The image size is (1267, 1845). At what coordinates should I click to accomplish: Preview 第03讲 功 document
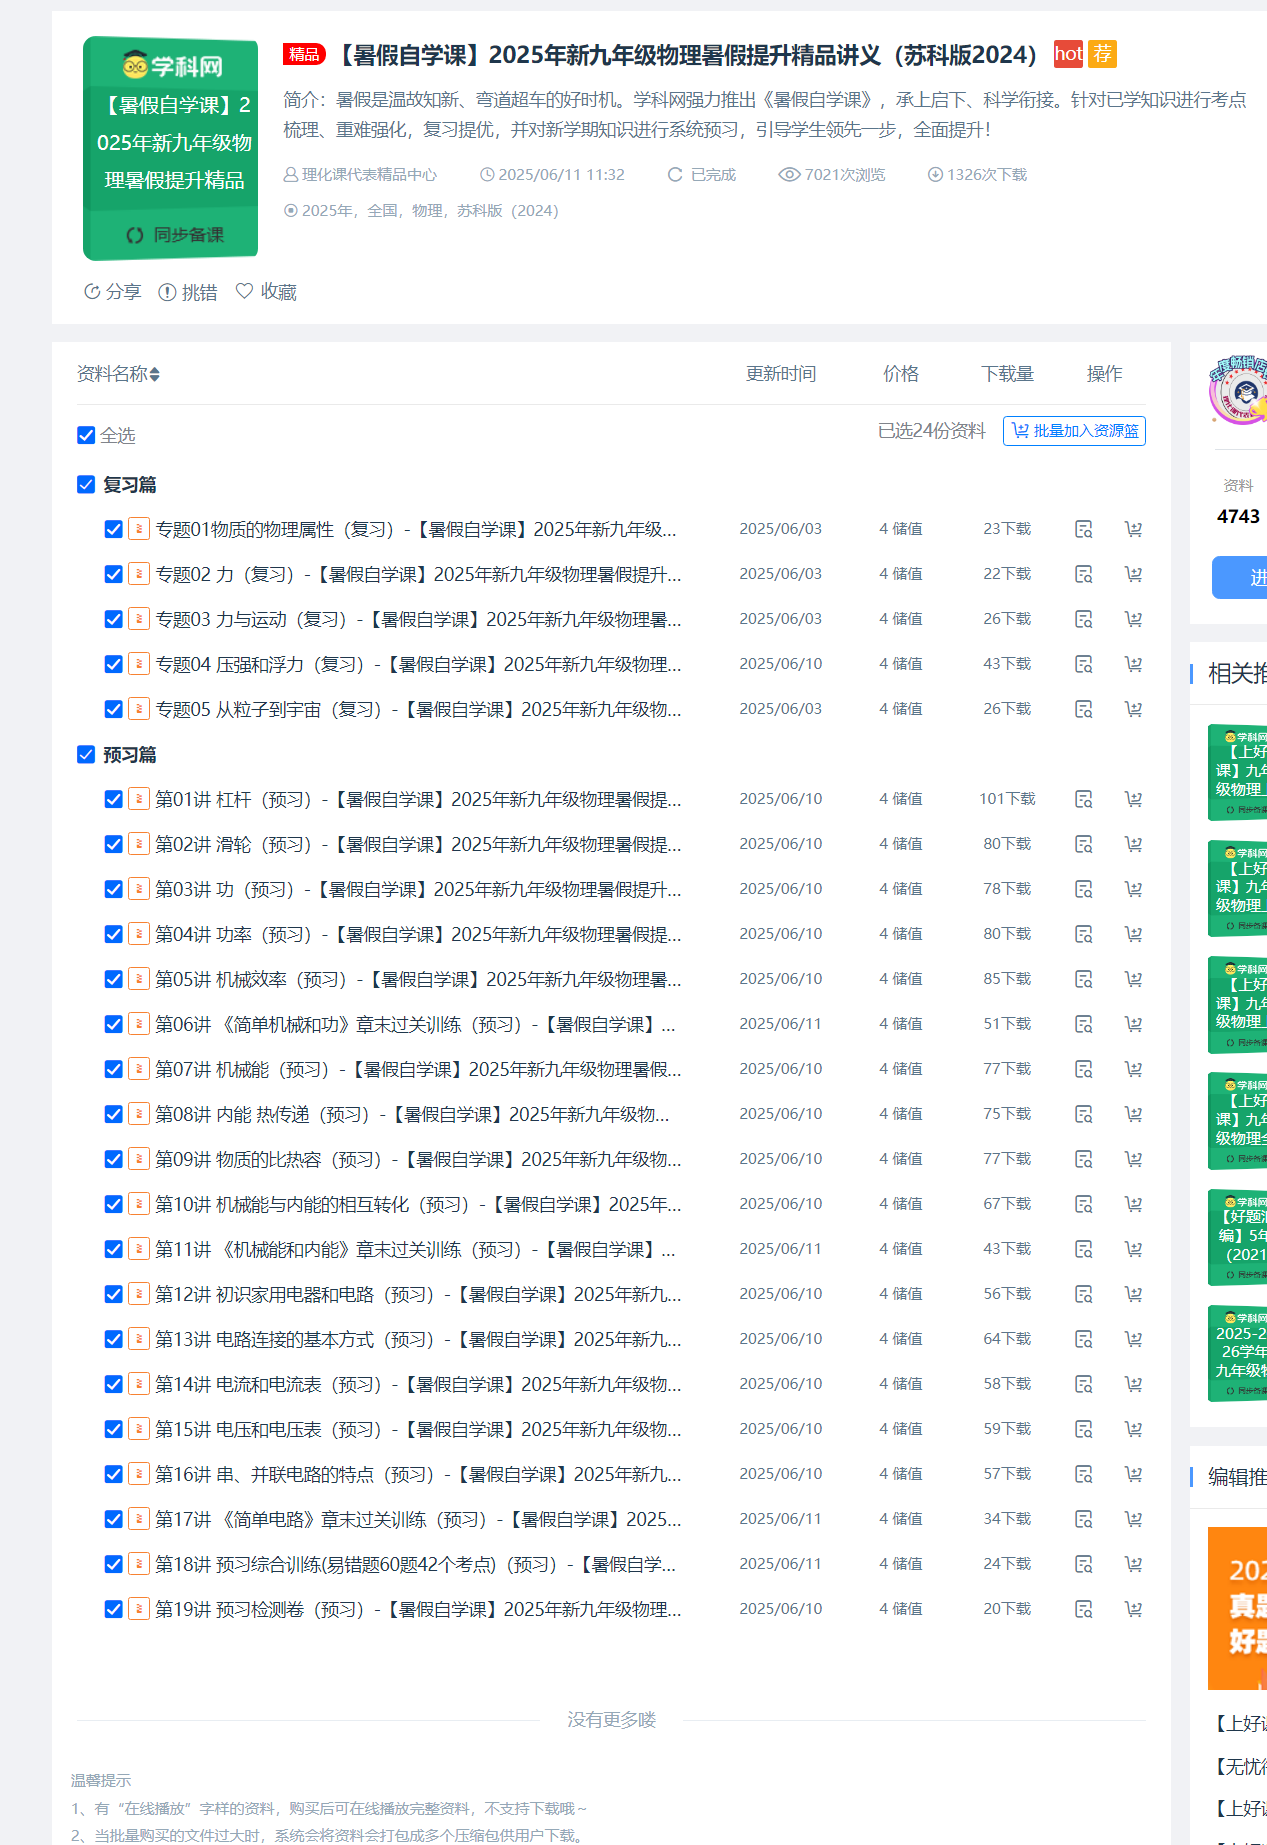click(x=1083, y=889)
